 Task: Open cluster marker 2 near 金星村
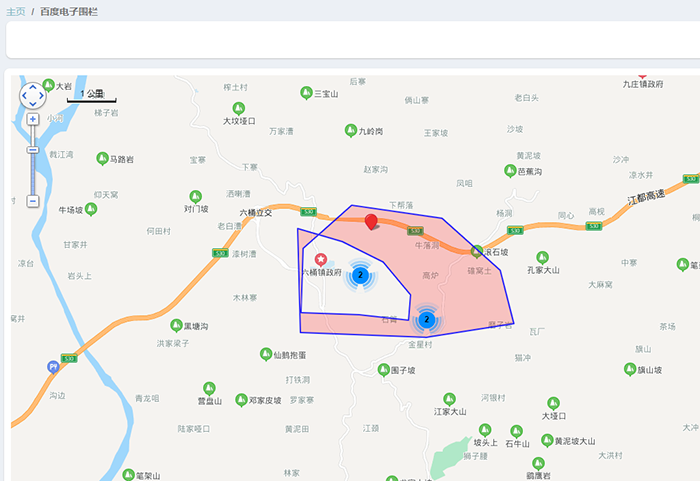(427, 319)
